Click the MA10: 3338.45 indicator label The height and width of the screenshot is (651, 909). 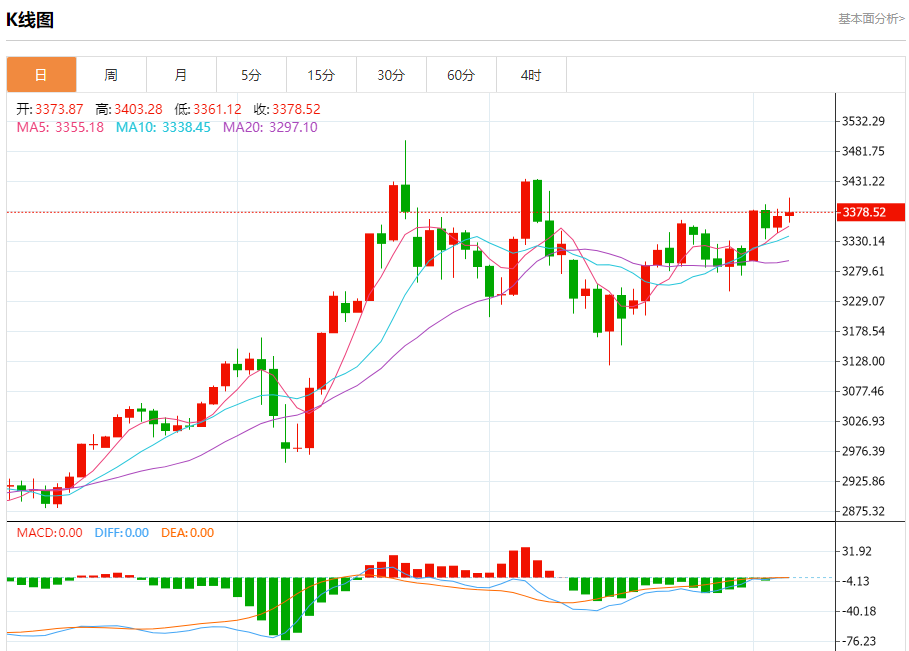163,127
